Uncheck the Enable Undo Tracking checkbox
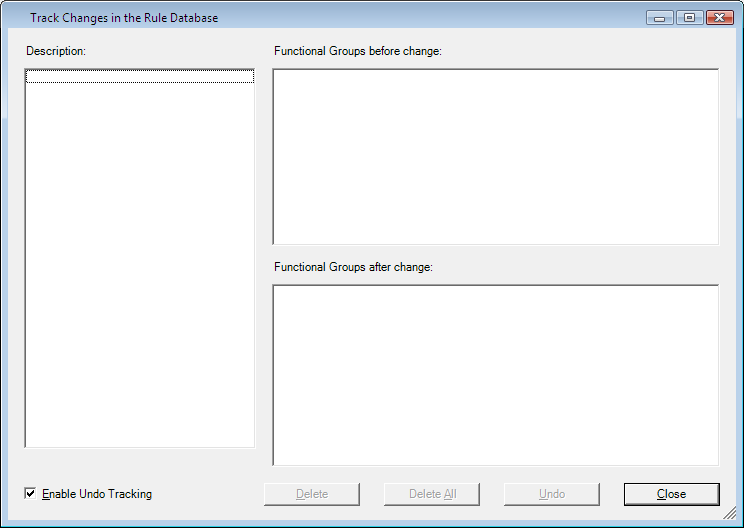 tap(31, 494)
